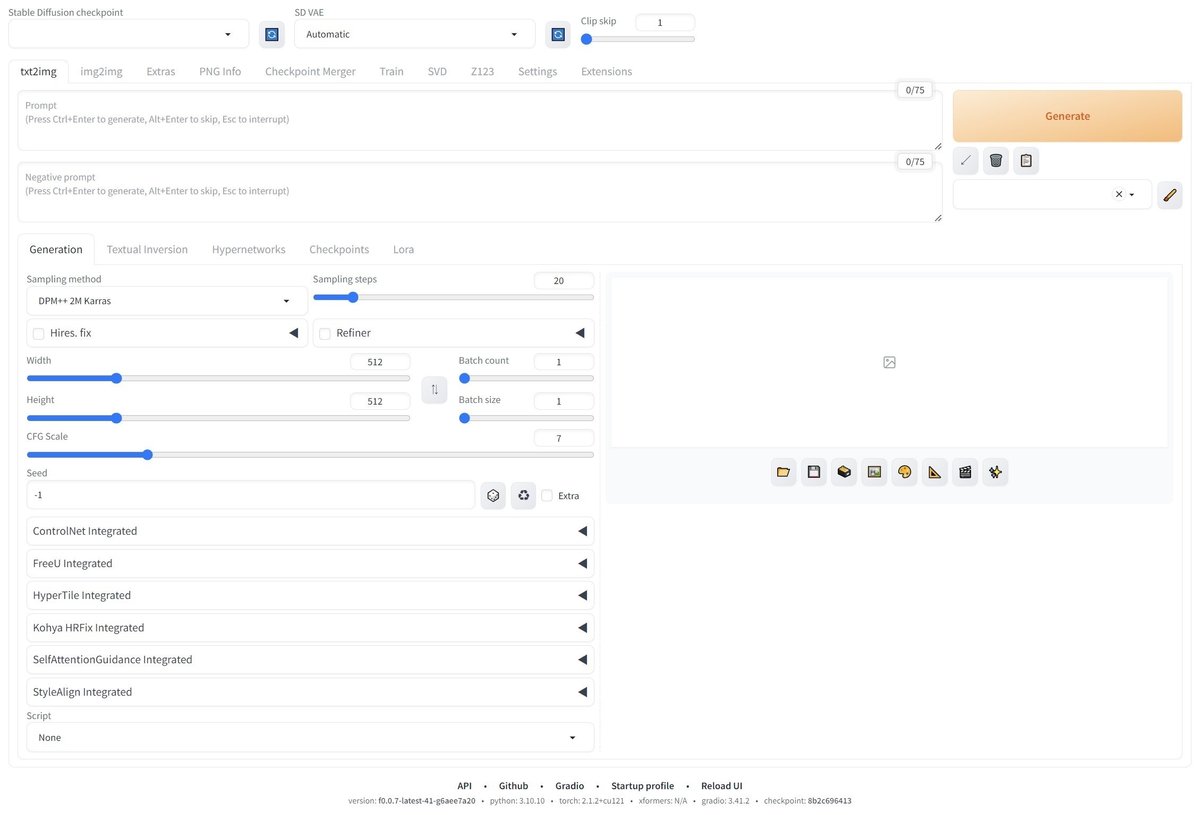1200x815 pixels.
Task: Click the recycle reuse seed icon
Action: point(523,495)
